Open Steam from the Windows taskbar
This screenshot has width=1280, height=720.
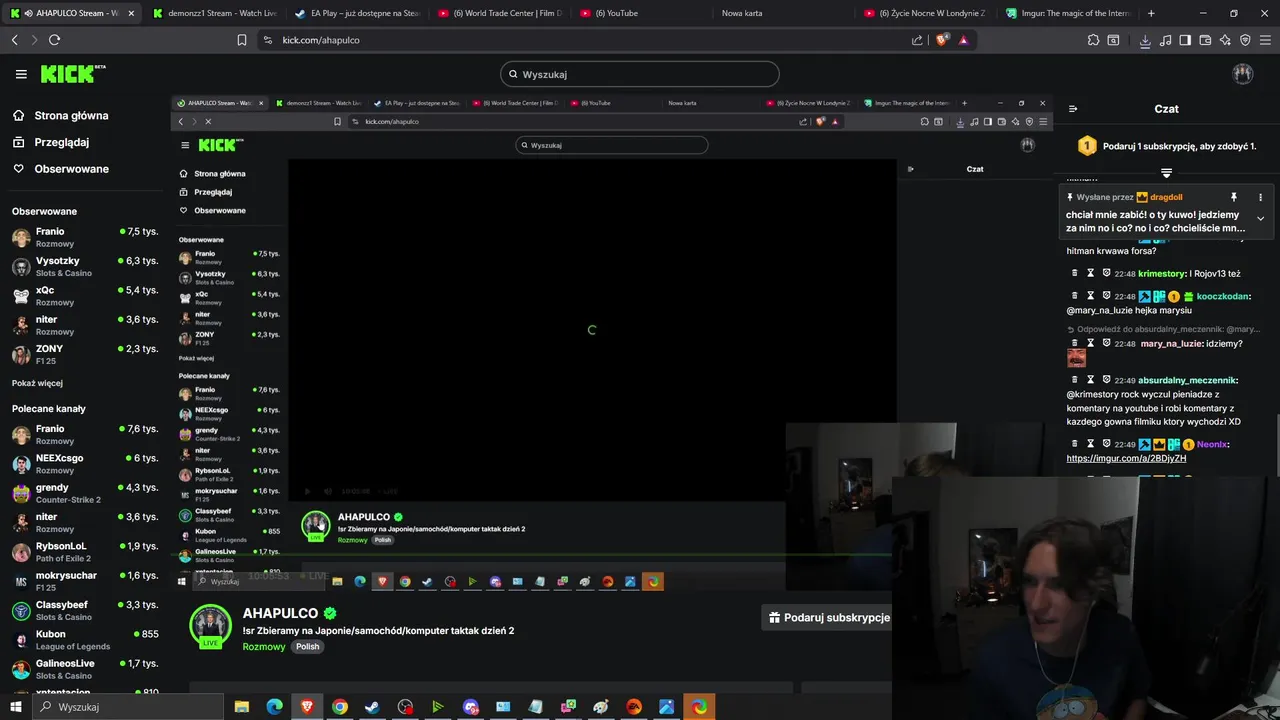pyautogui.click(x=372, y=707)
